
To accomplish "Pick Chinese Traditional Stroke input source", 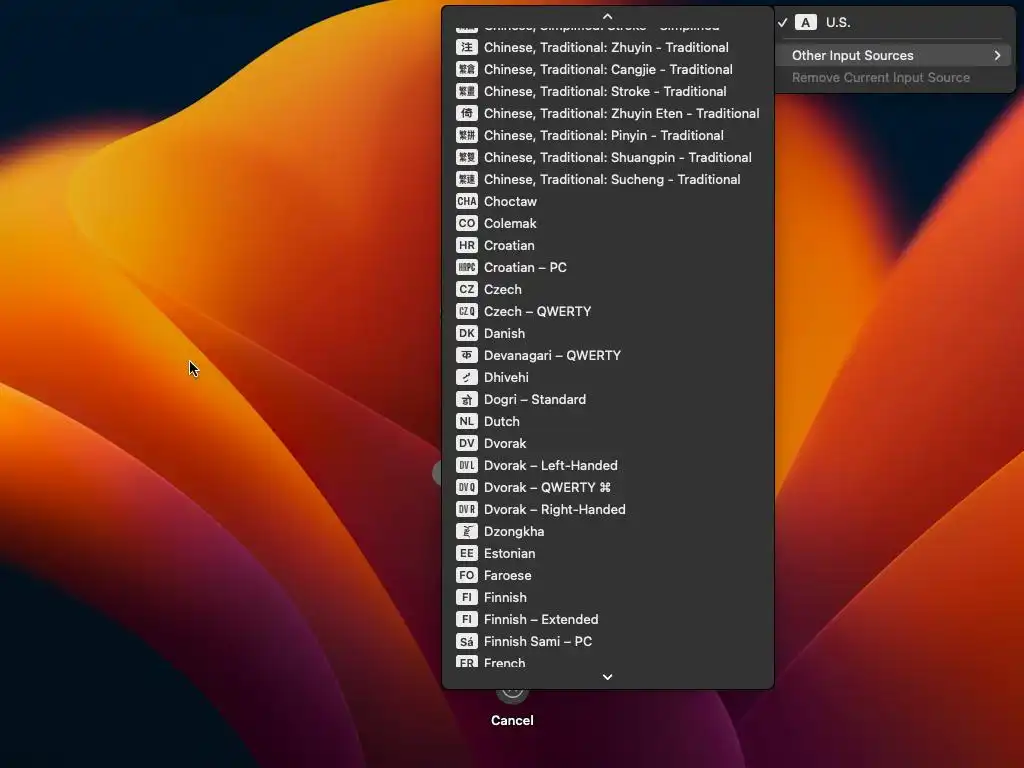I will point(607,91).
